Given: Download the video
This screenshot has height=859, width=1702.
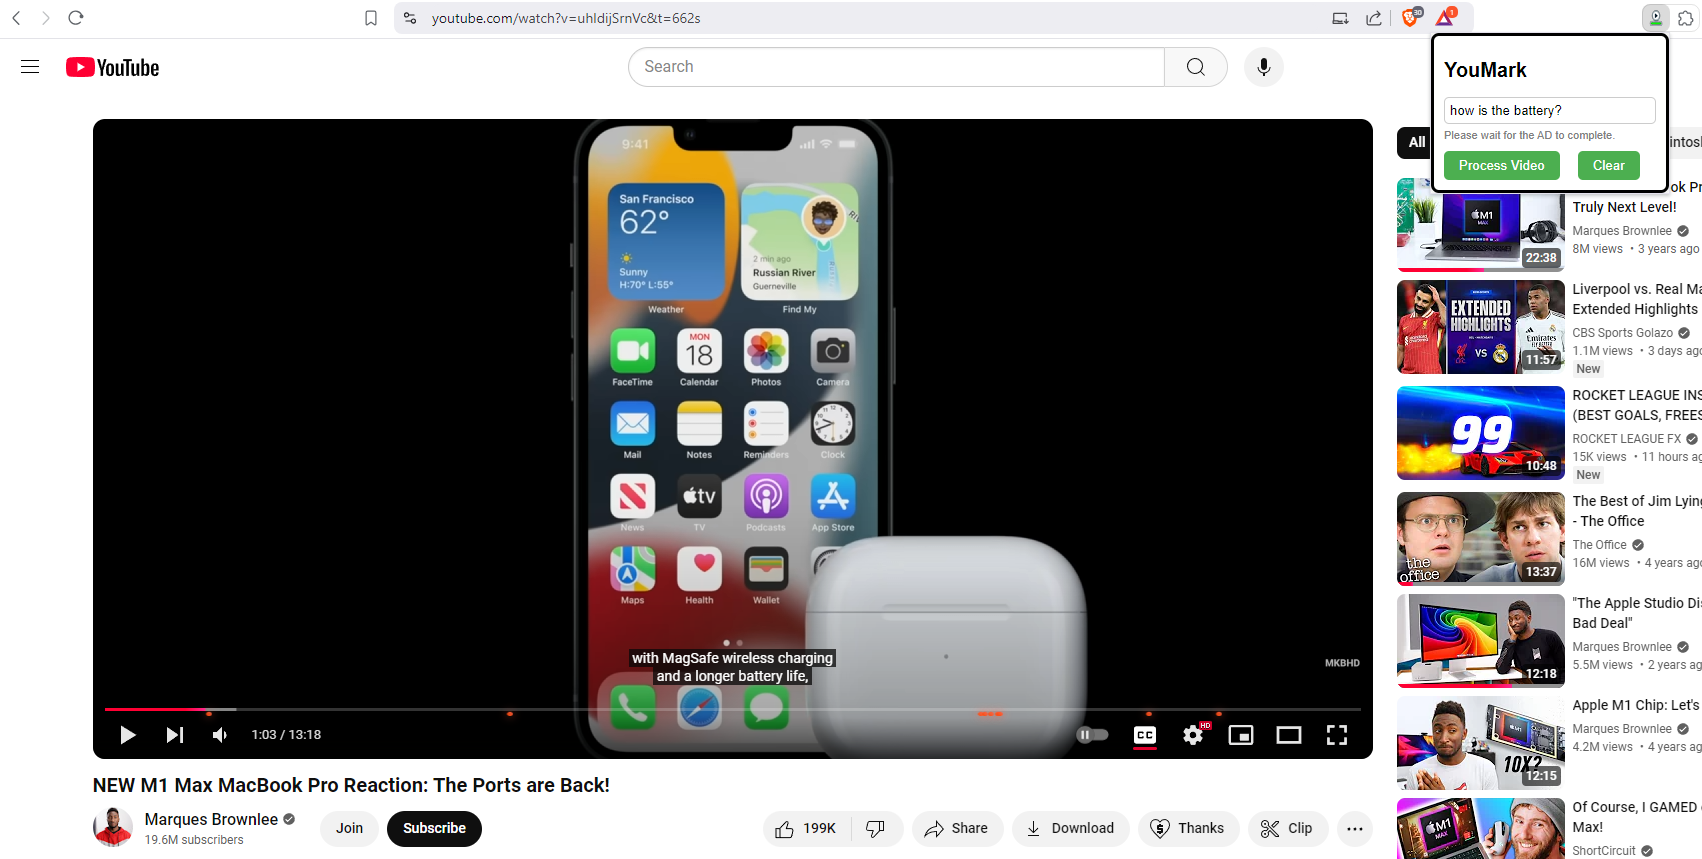Looking at the screenshot, I should coord(1071,829).
